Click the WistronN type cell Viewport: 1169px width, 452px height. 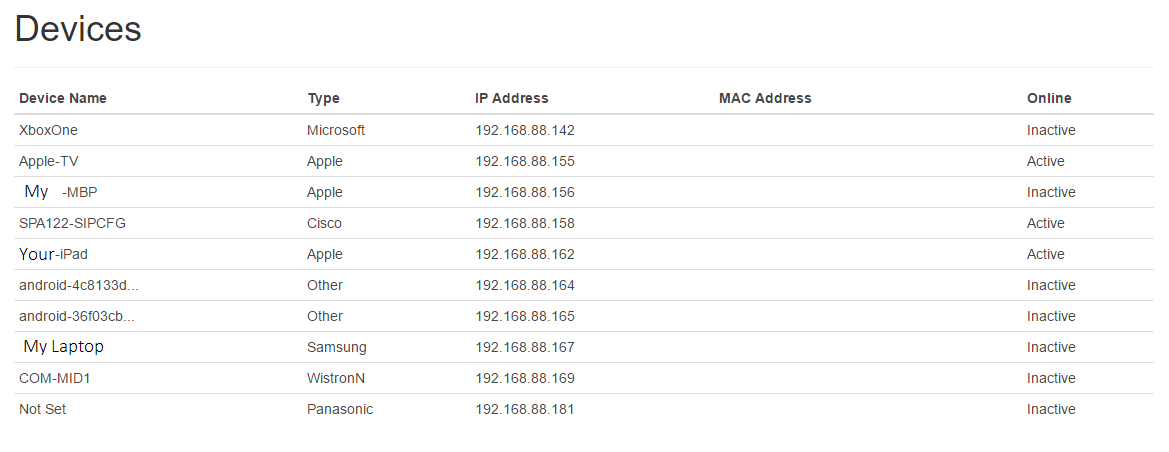click(336, 378)
